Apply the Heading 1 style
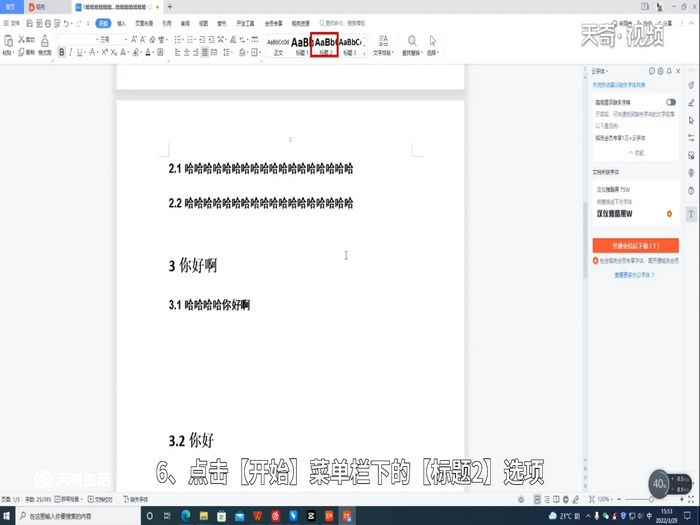Screen dimensions: 700x525 tap(301, 45)
